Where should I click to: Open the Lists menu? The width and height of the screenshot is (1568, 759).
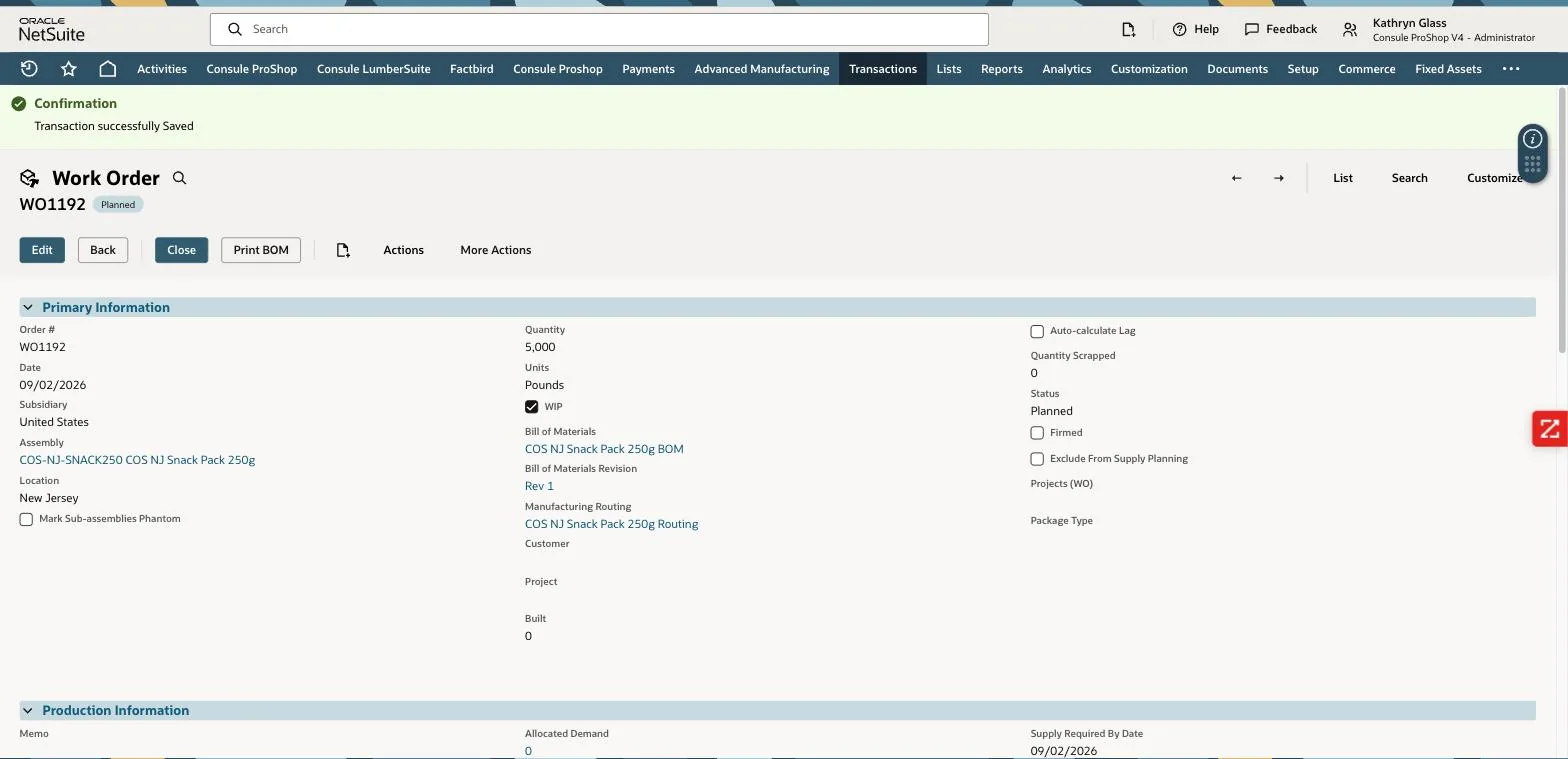[x=949, y=69]
